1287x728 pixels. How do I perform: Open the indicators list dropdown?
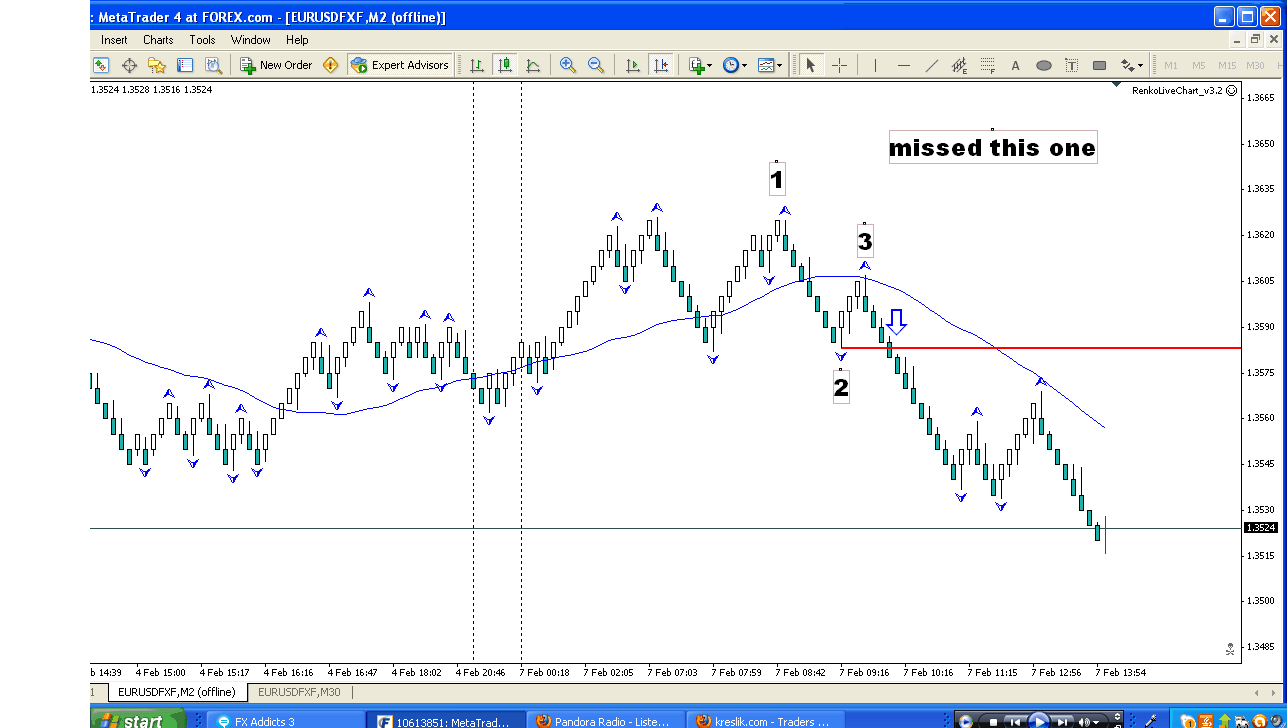tap(700, 65)
